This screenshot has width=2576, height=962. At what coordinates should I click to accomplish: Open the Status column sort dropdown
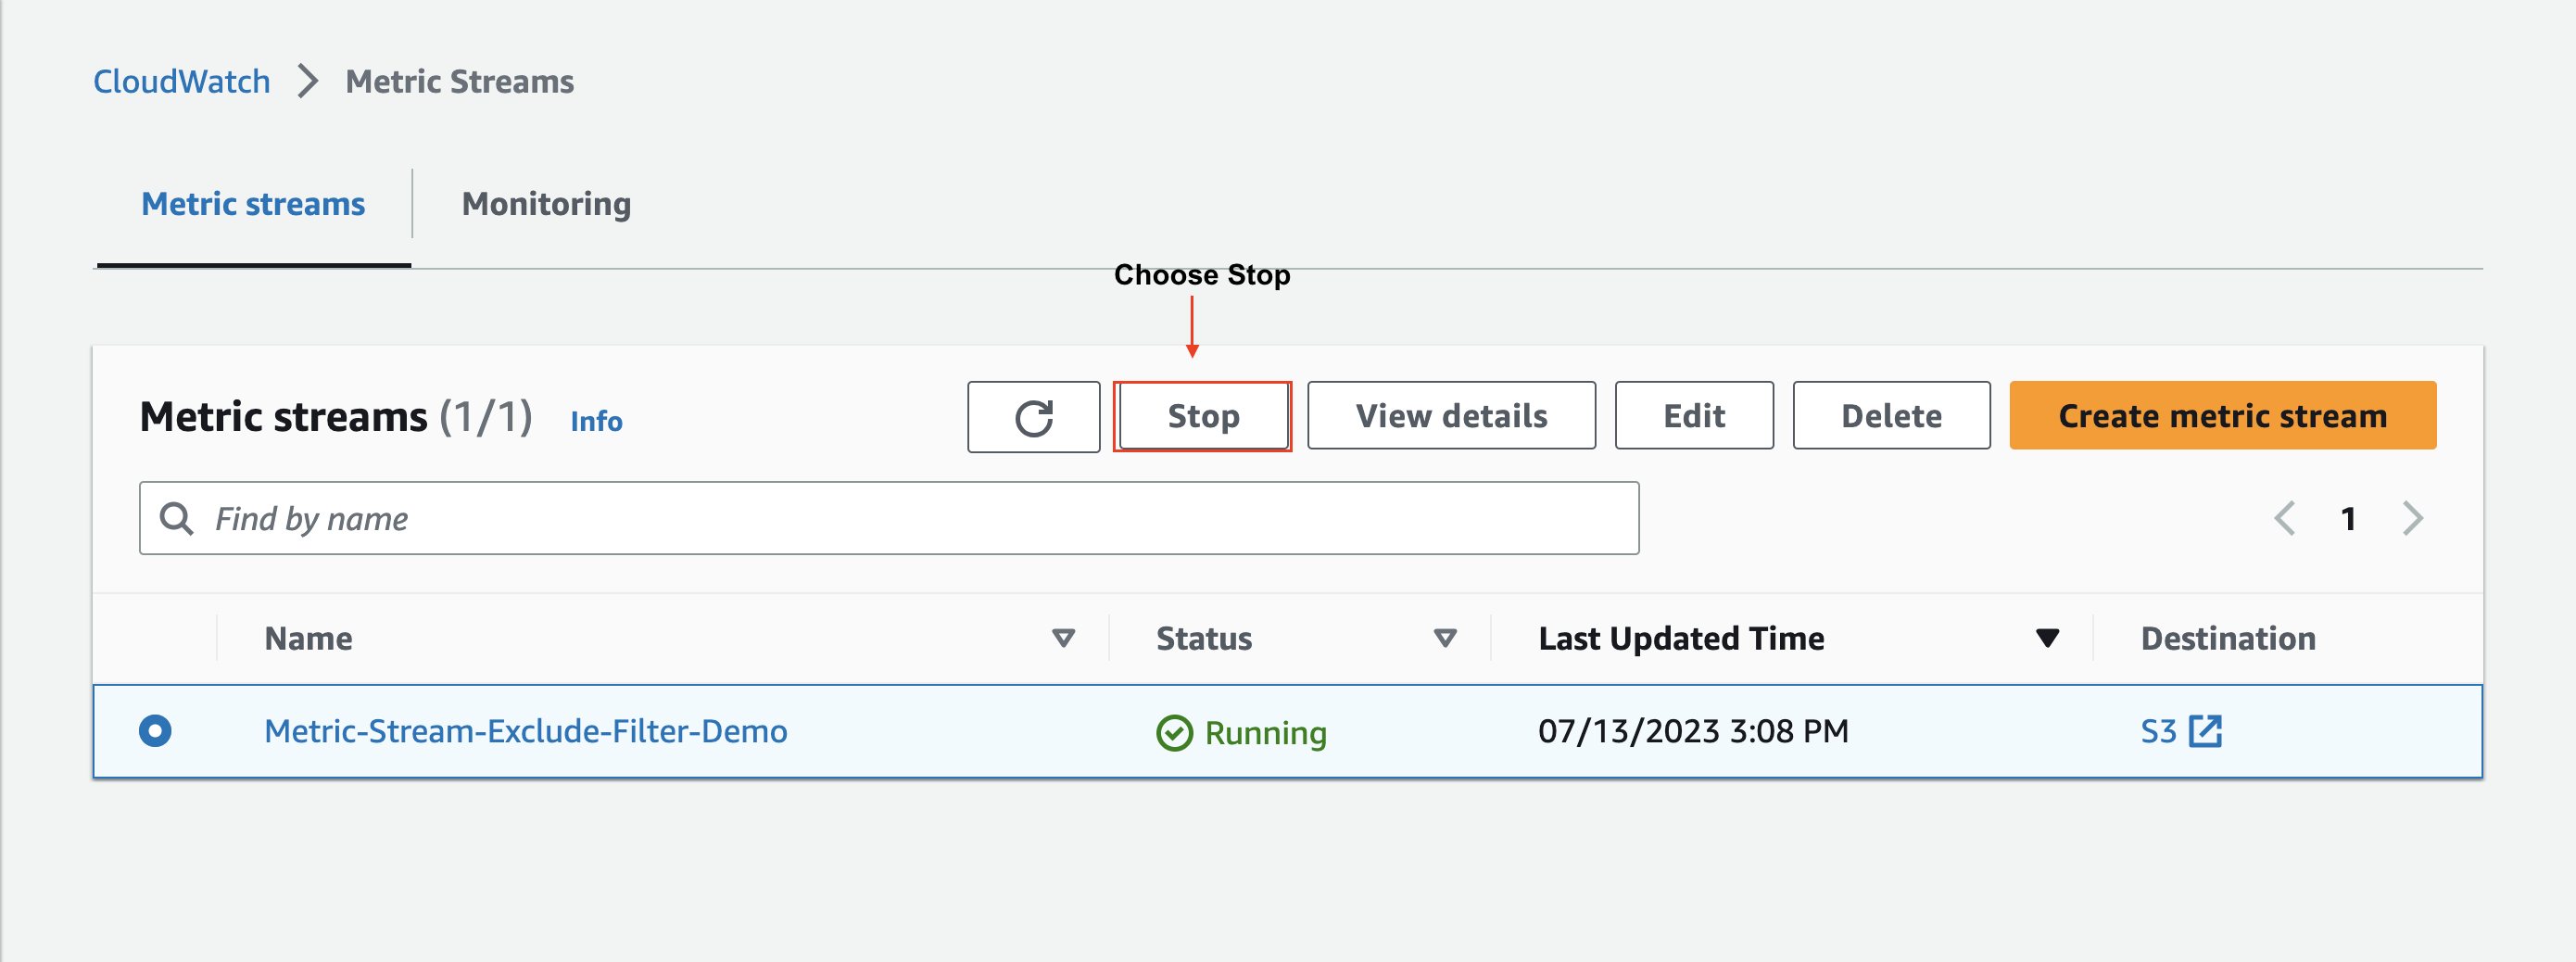pyautogui.click(x=1443, y=637)
